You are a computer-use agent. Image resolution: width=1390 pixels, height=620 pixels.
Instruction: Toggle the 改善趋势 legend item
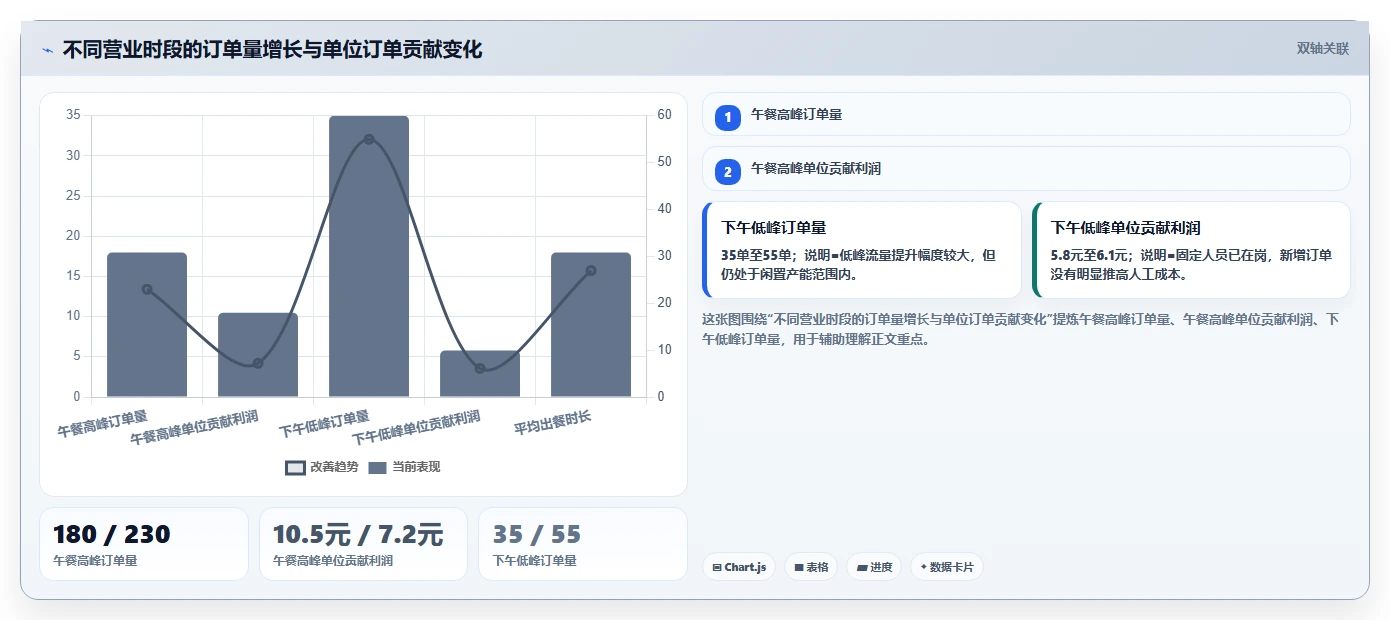322,467
